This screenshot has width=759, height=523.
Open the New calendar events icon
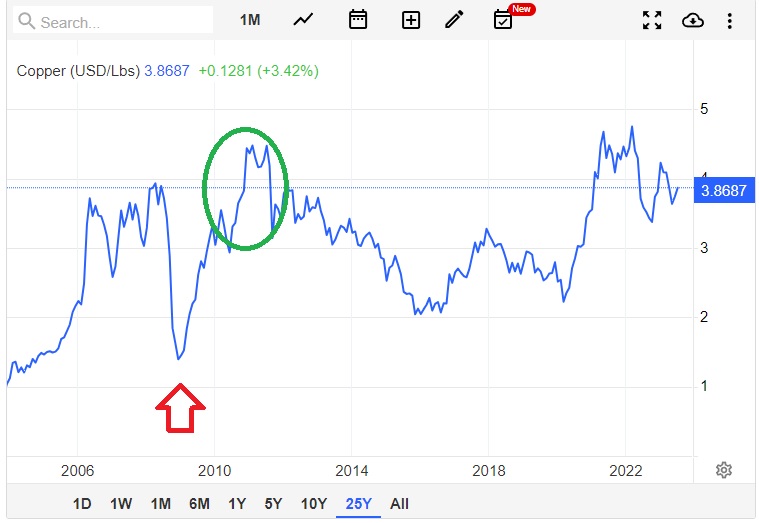point(504,20)
